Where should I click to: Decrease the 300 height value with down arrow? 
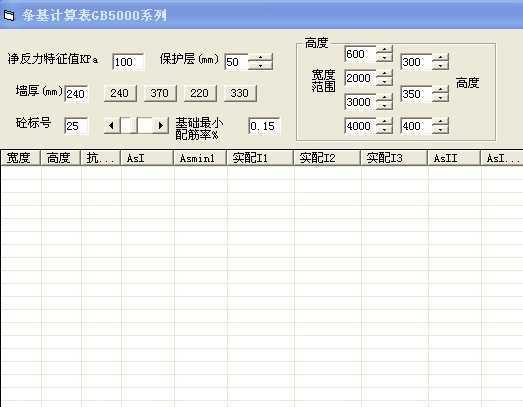coord(441,66)
